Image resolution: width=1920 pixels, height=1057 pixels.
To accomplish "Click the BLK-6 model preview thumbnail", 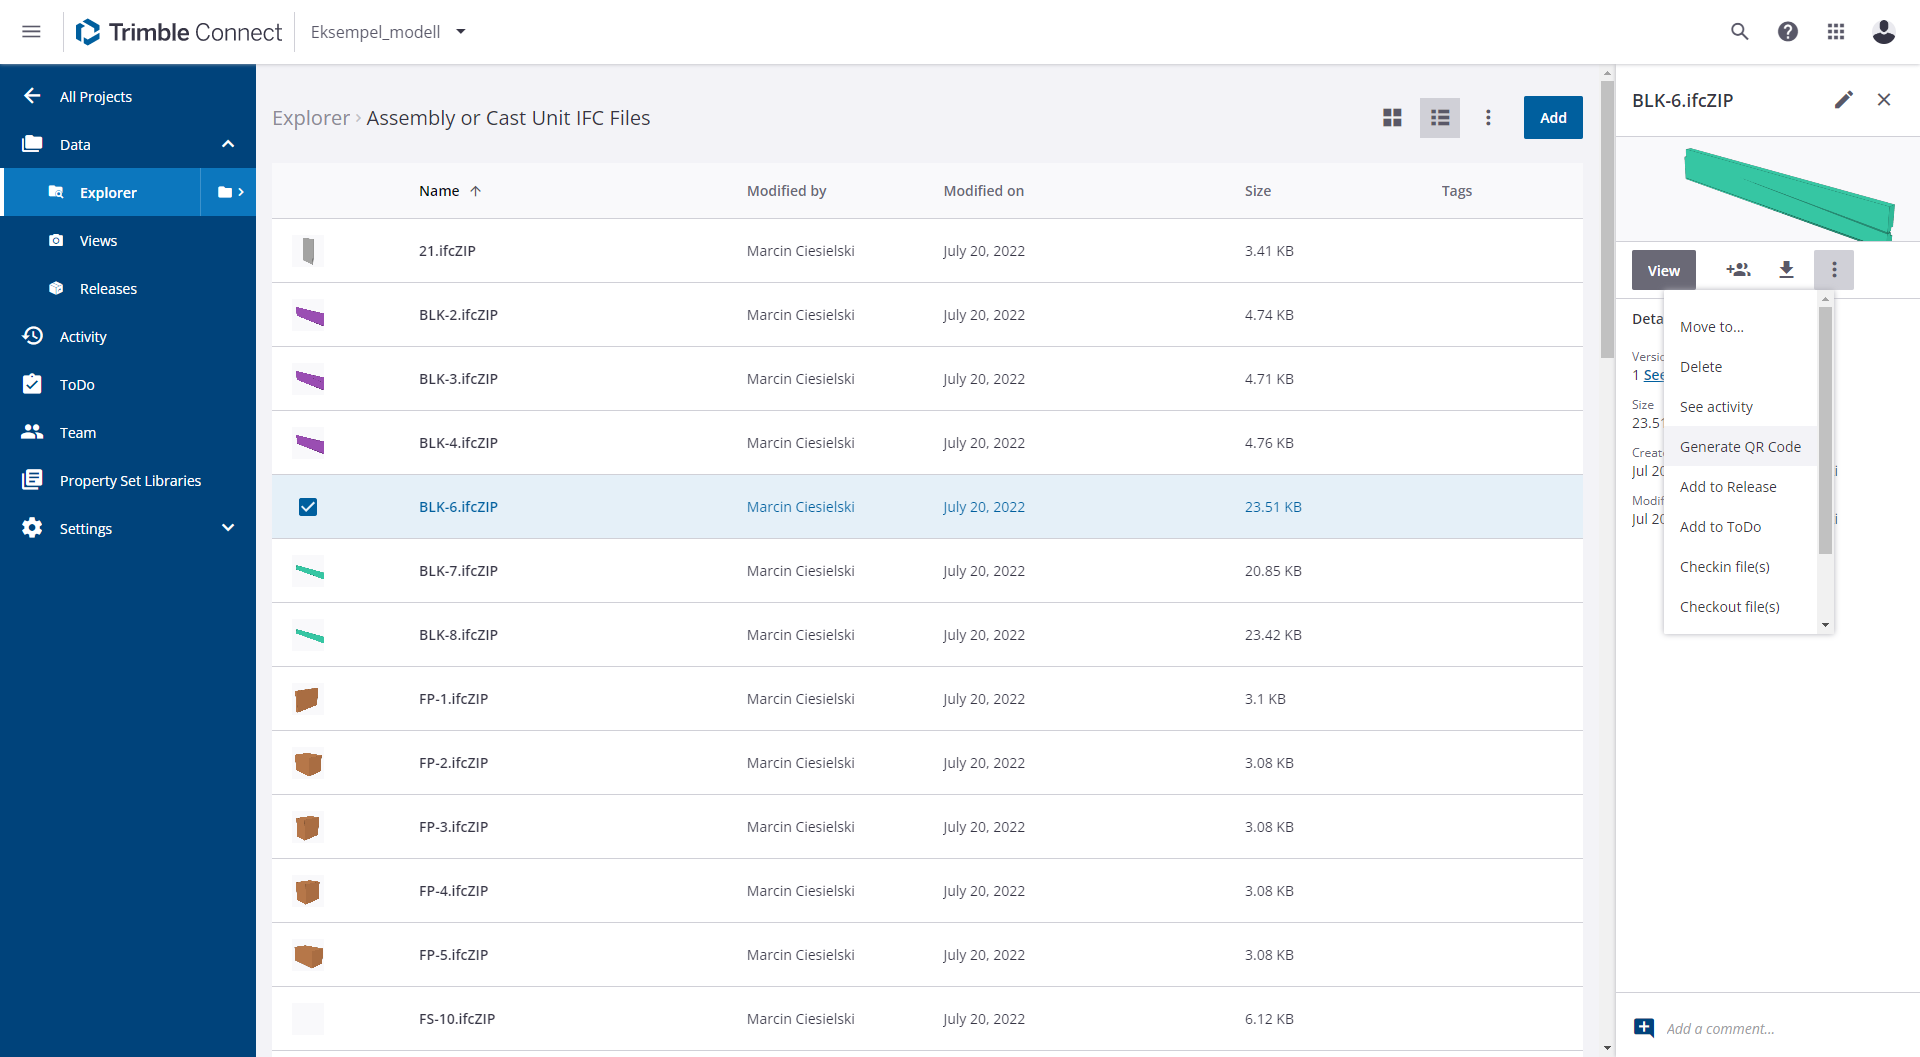I will (1788, 192).
